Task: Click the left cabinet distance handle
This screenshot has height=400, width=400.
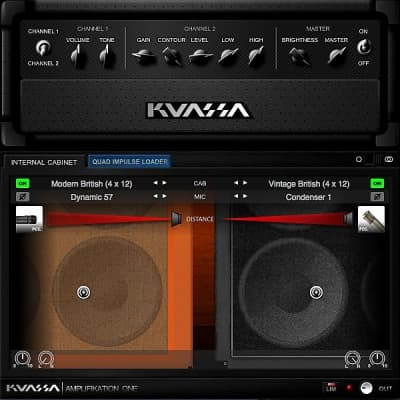Action: pyautogui.click(x=176, y=219)
